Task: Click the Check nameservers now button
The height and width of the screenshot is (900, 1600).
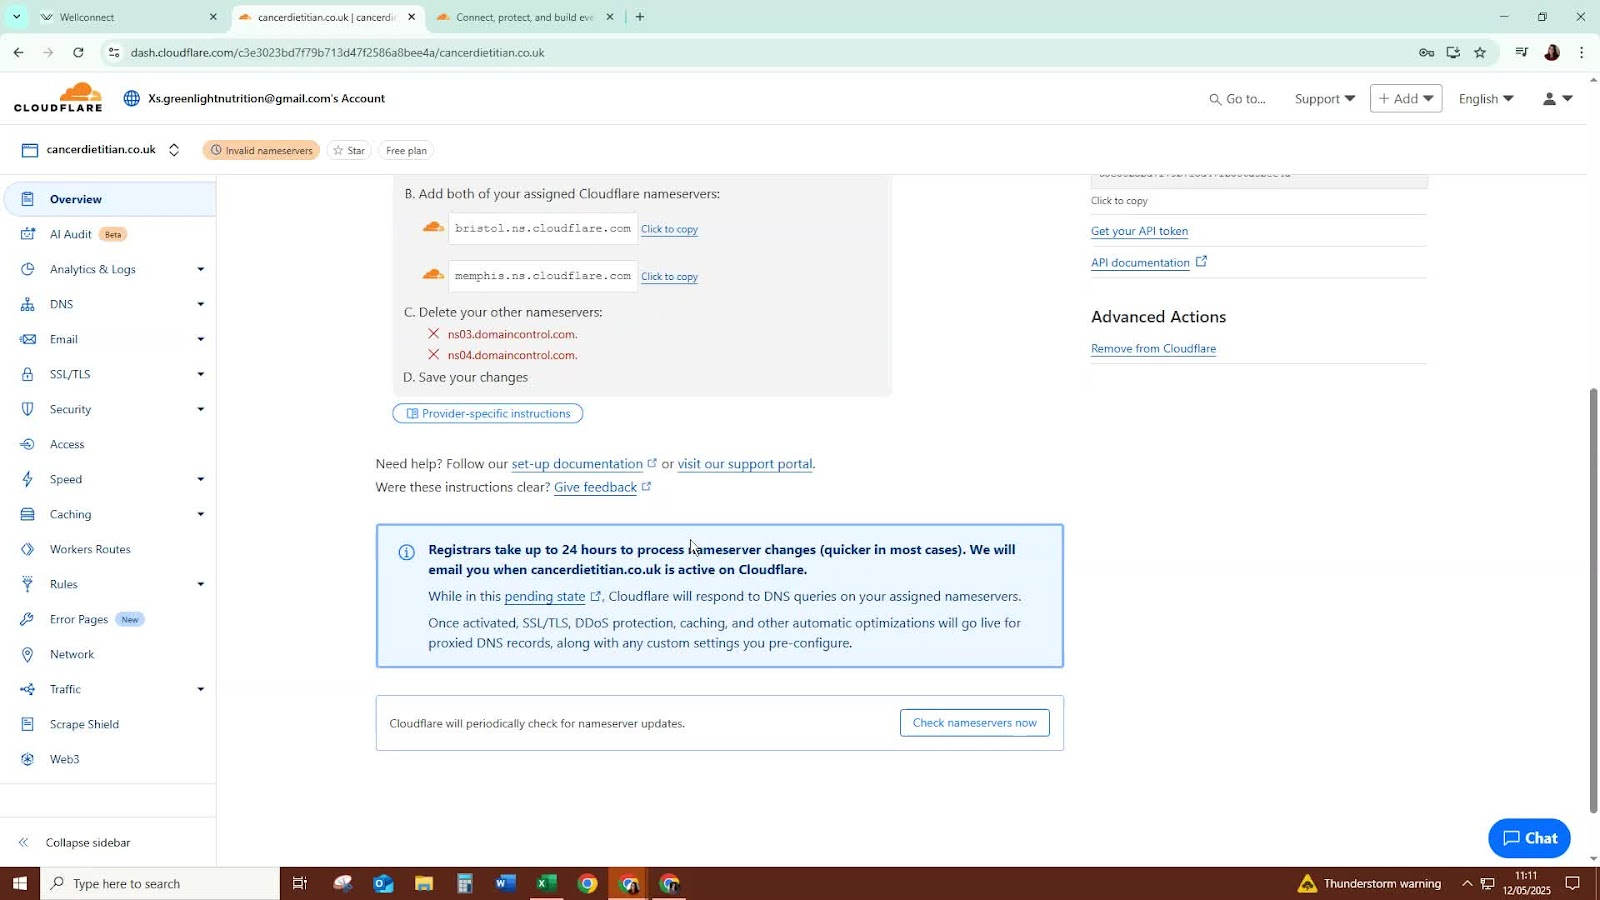Action: click(x=975, y=723)
